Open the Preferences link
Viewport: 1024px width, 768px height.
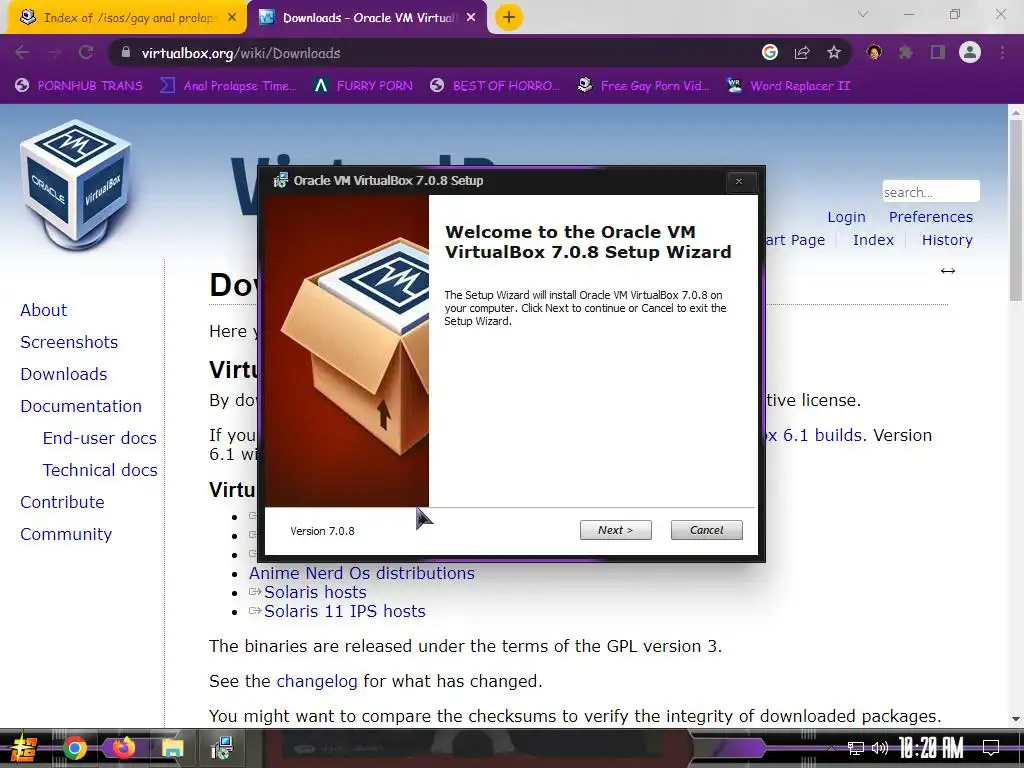point(931,217)
